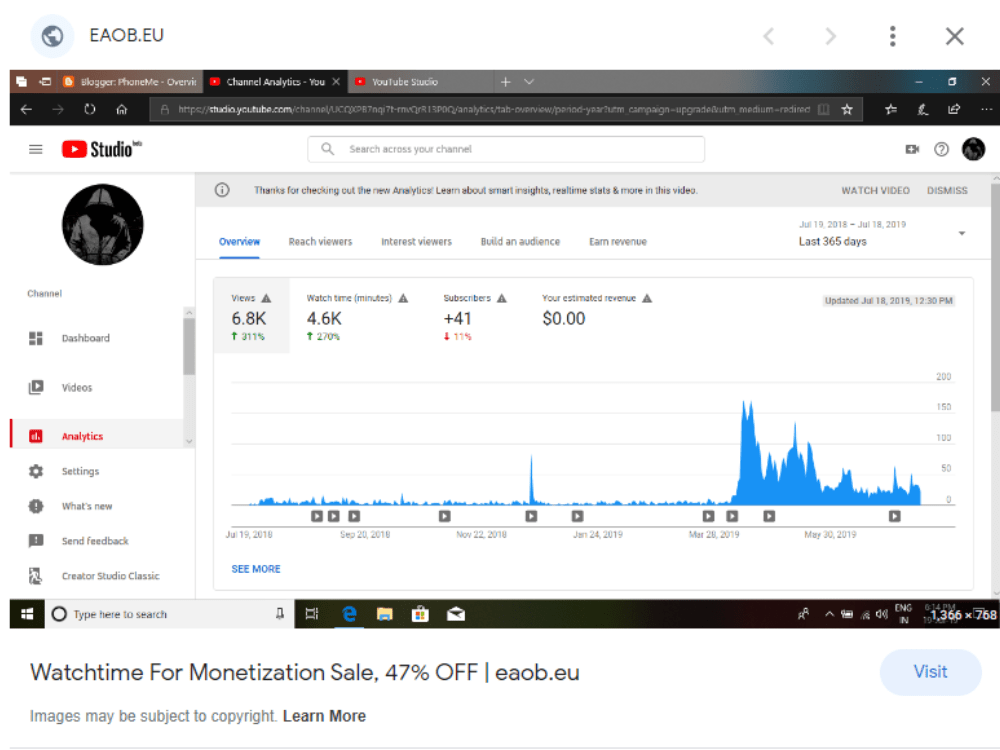Add page to favorites with star icon

tap(847, 109)
